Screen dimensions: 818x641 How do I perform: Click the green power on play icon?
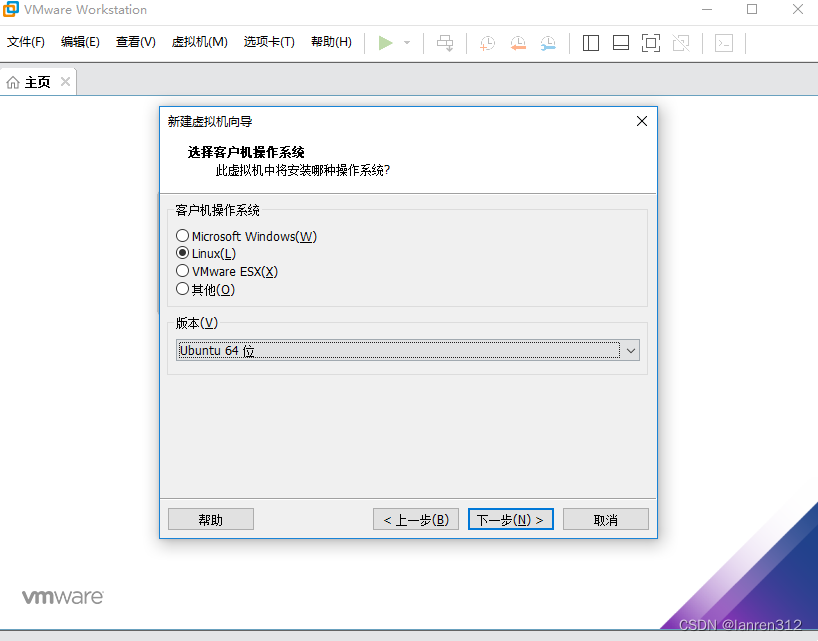pyautogui.click(x=386, y=43)
